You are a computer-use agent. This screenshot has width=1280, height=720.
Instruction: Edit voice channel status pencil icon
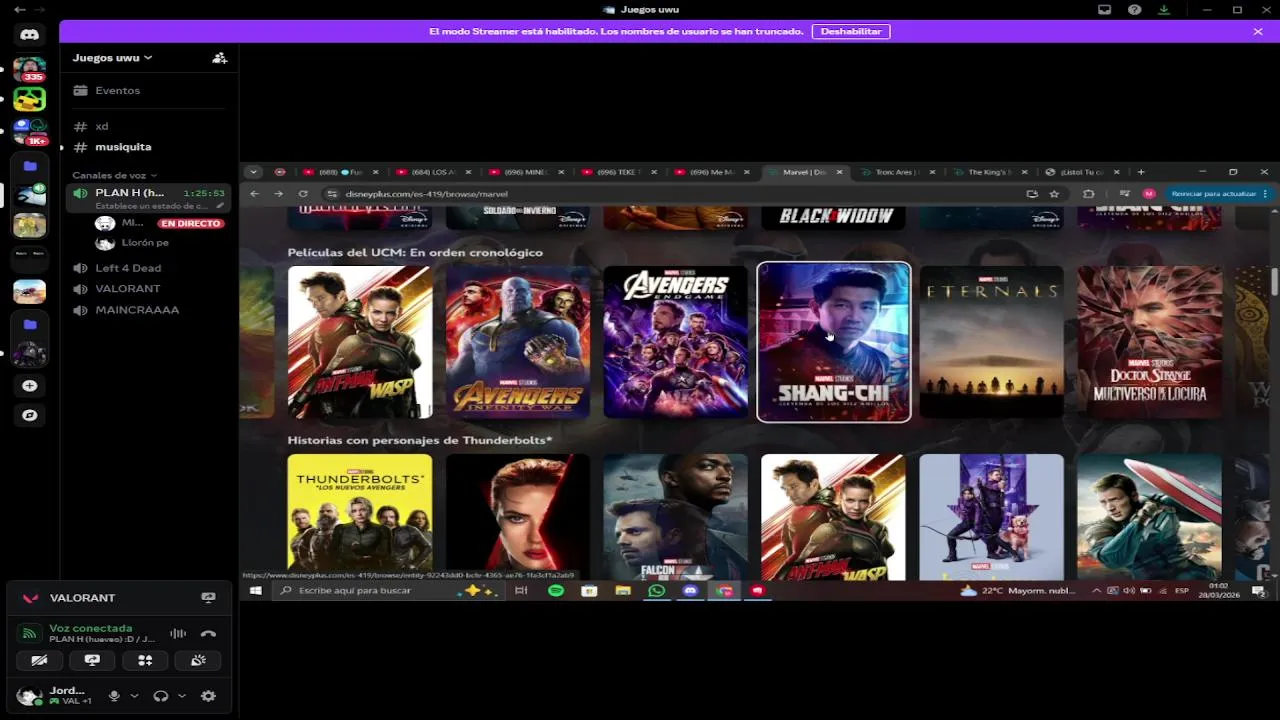click(220, 206)
